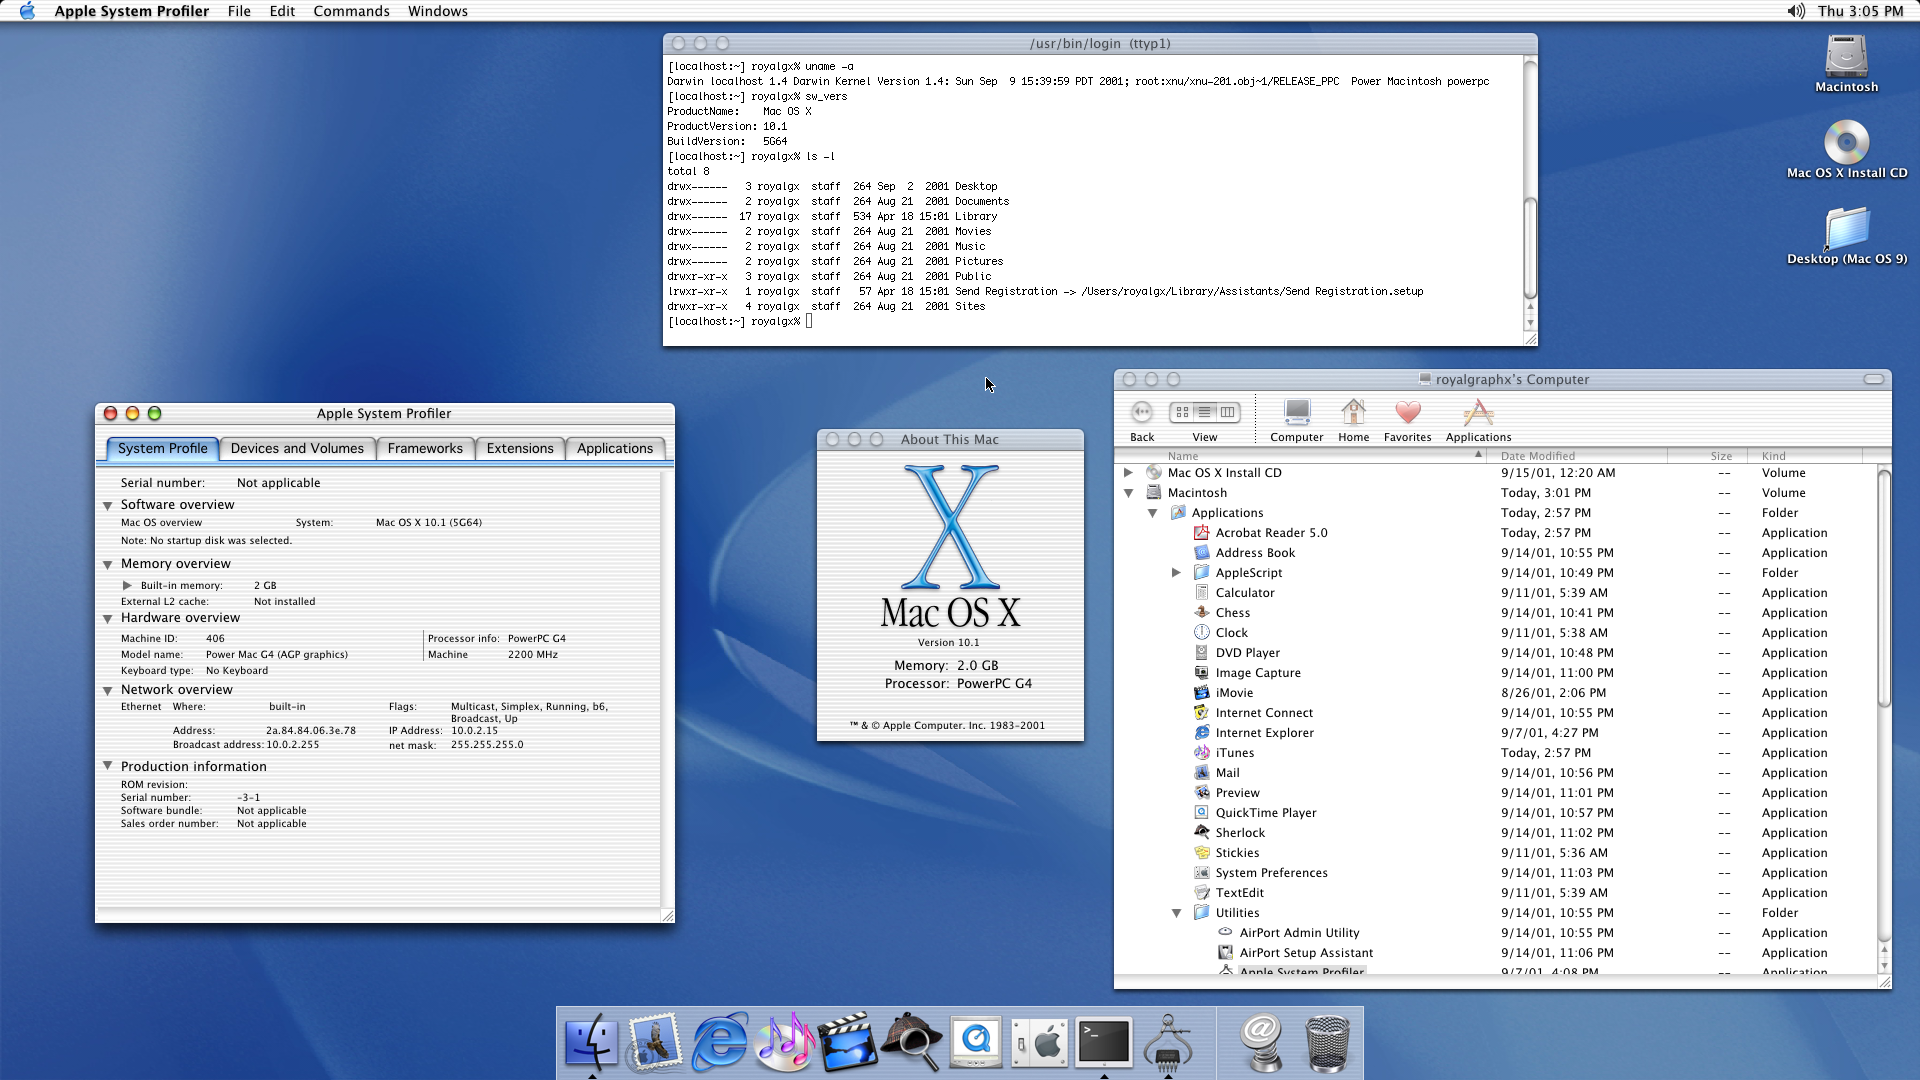Open Favorites in Finder toolbar

pos(1407,420)
